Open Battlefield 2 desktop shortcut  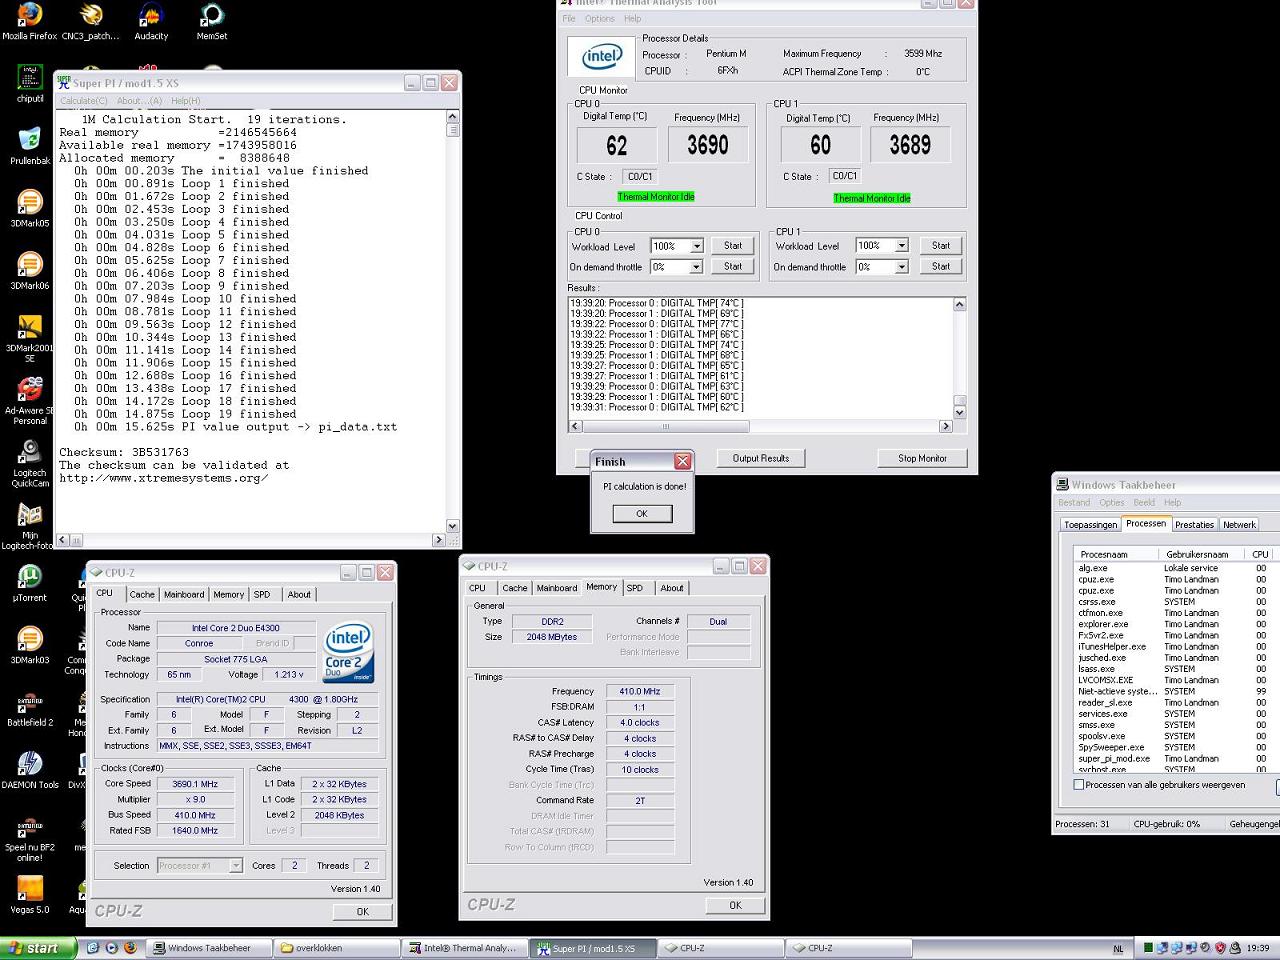point(30,707)
